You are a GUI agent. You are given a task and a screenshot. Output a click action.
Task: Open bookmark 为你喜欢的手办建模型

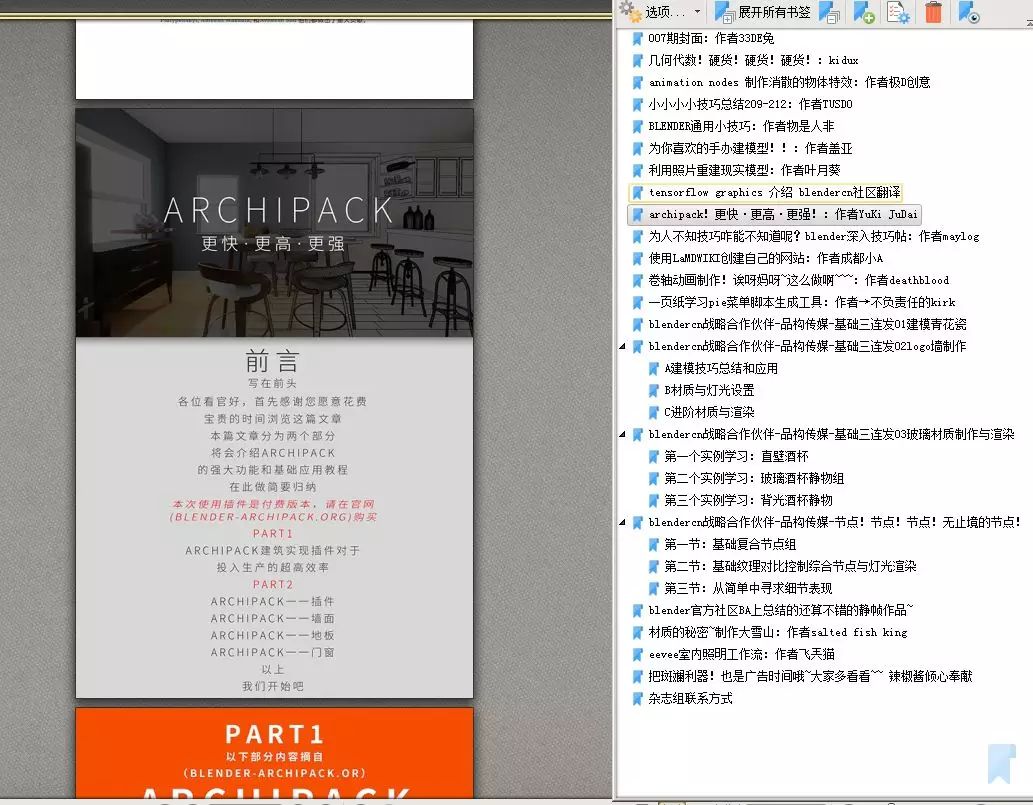click(x=750, y=148)
